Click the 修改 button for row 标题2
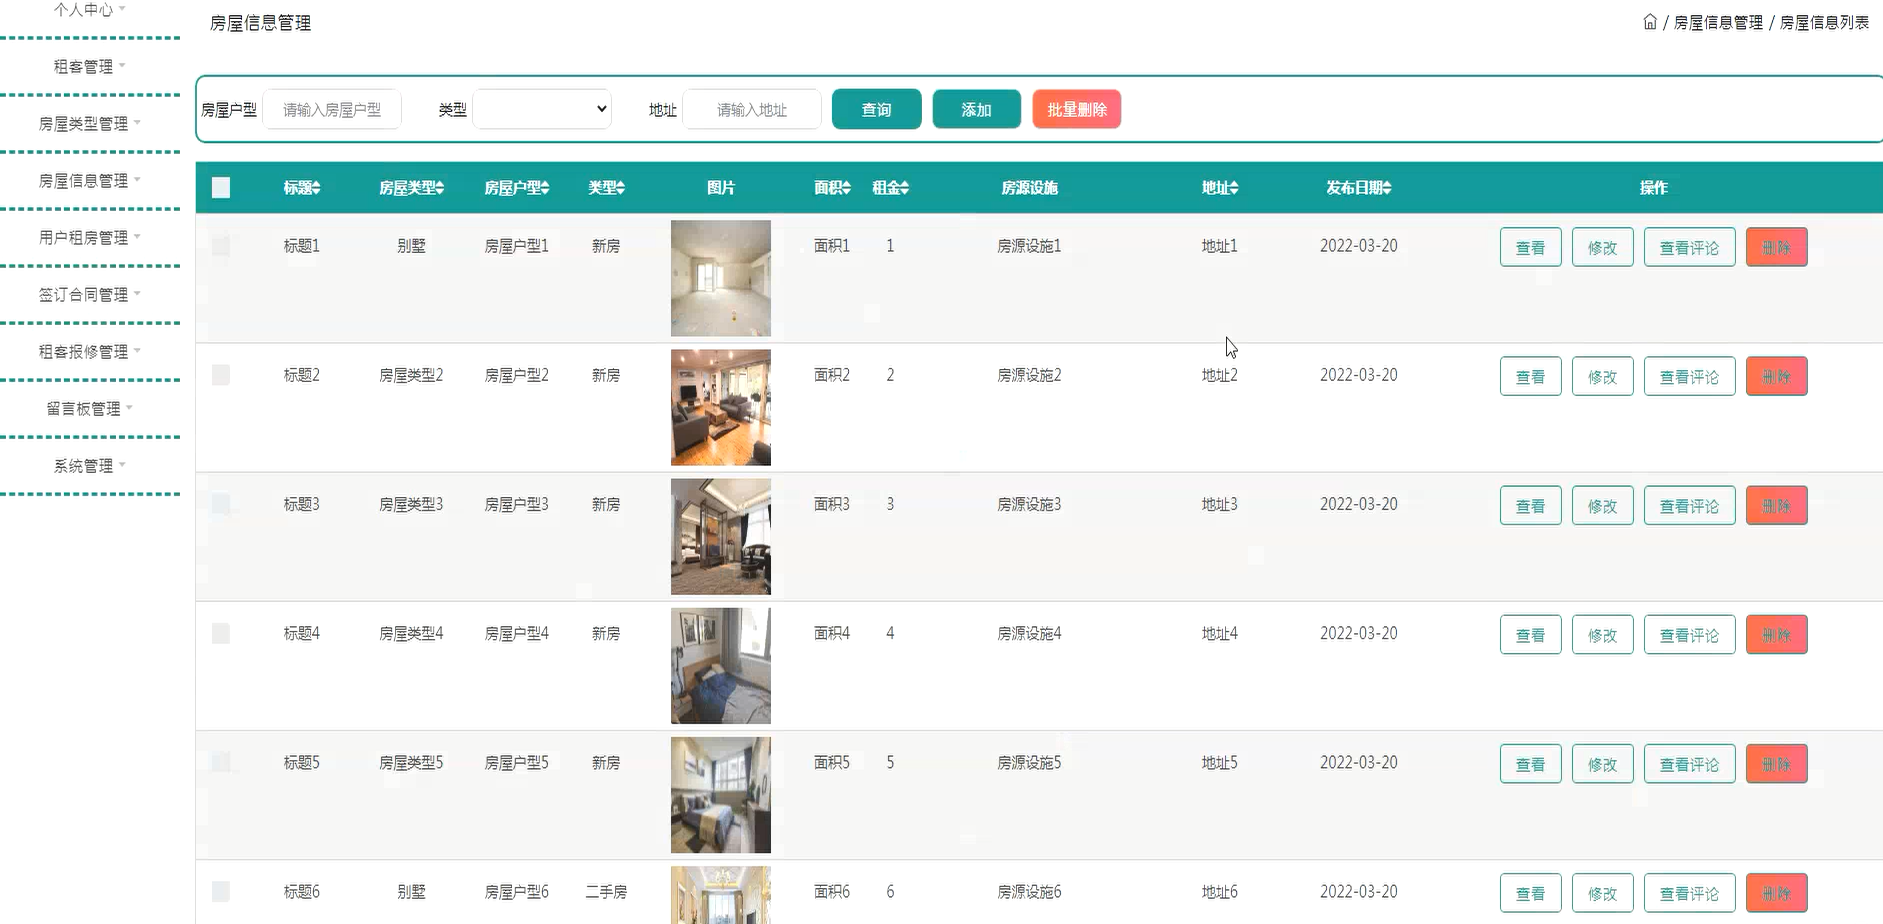This screenshot has height=924, width=1883. (x=1602, y=376)
